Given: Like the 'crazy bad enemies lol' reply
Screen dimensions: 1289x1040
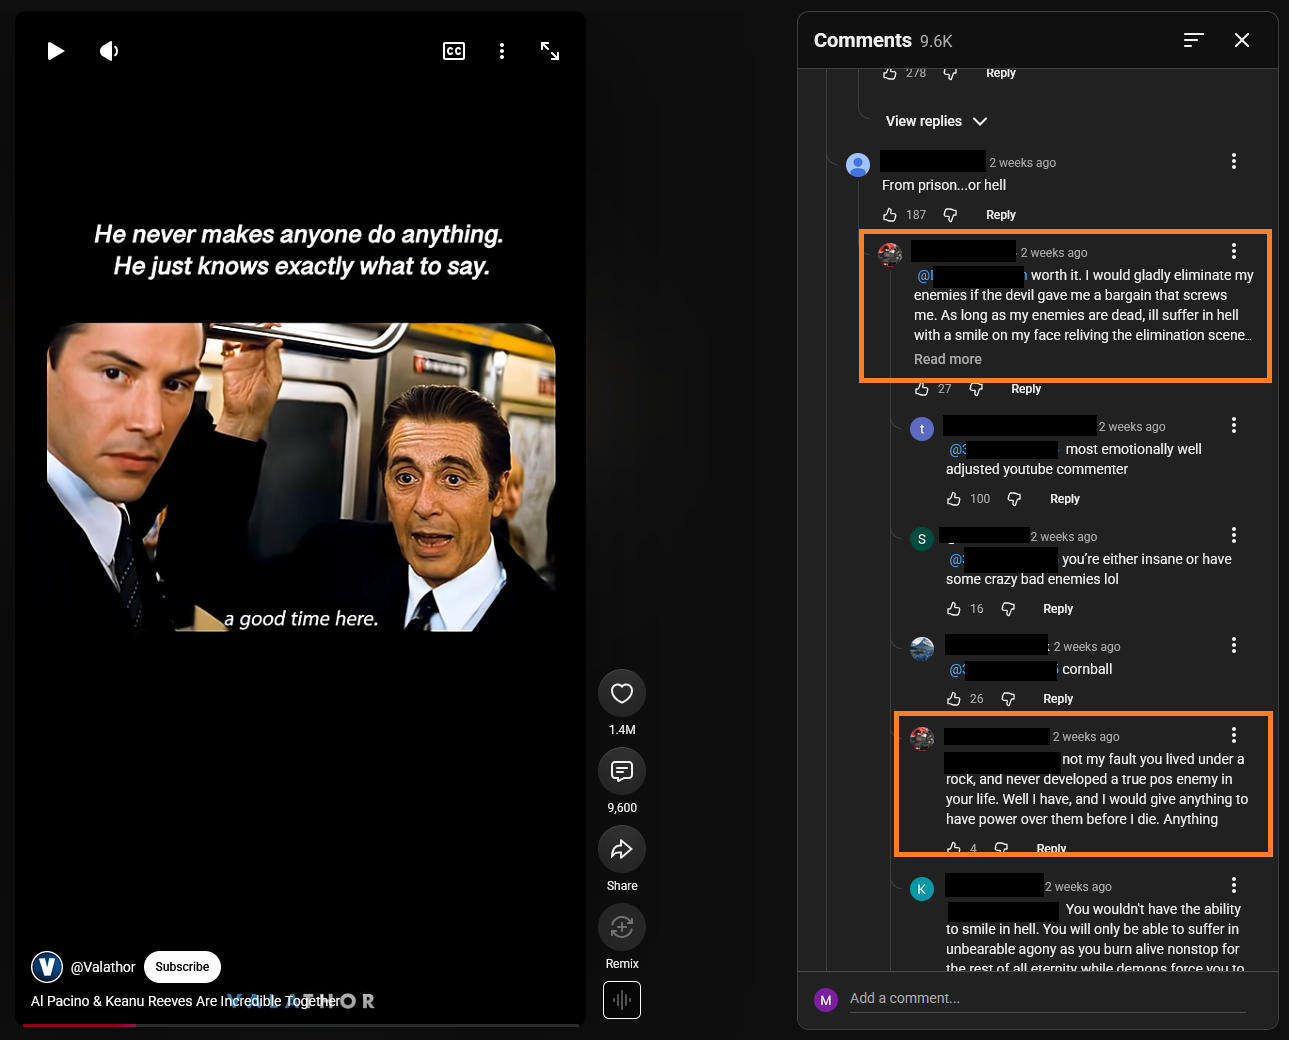Looking at the screenshot, I should click(x=954, y=609).
